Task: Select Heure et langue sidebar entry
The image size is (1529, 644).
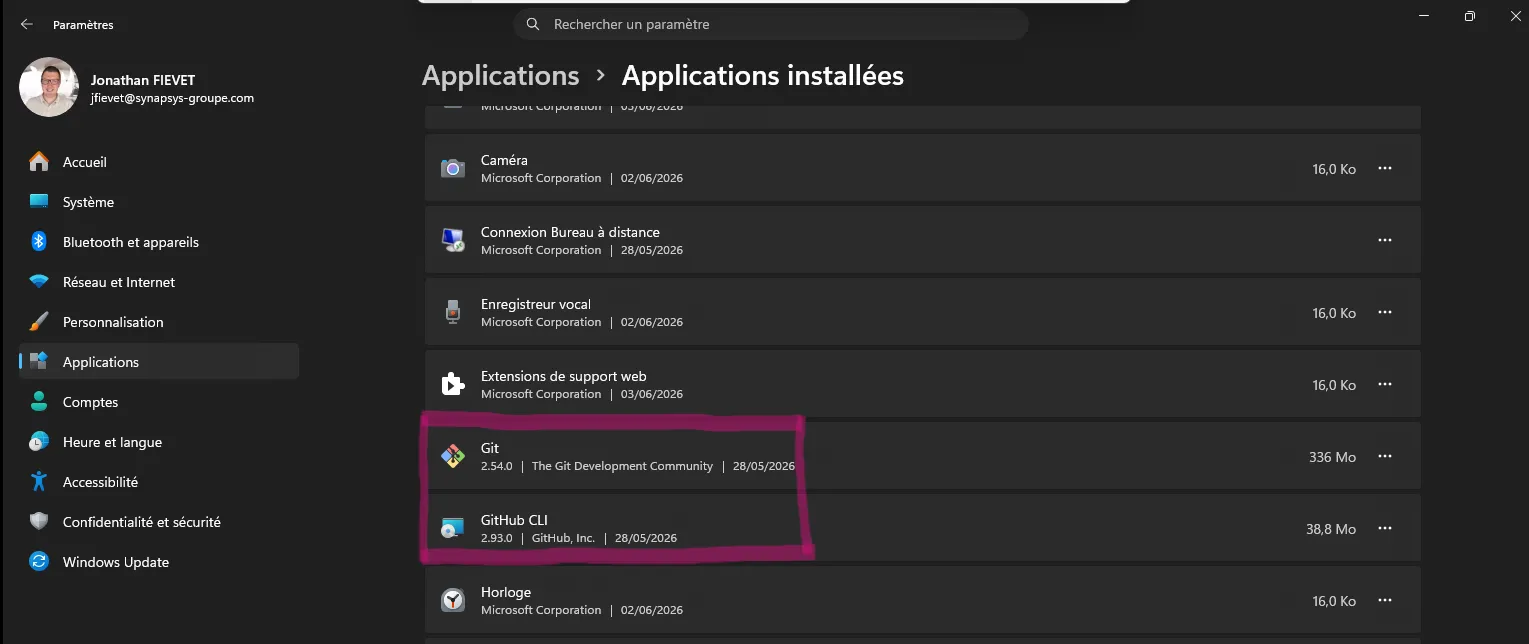Action: point(159,442)
